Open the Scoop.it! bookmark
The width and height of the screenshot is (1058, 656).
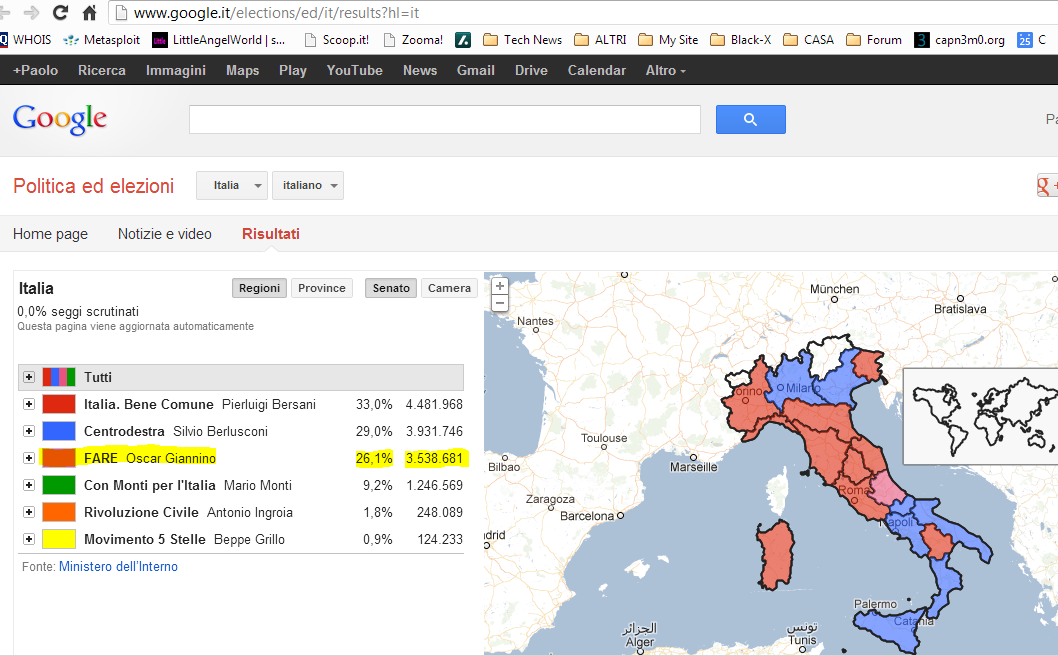(337, 40)
